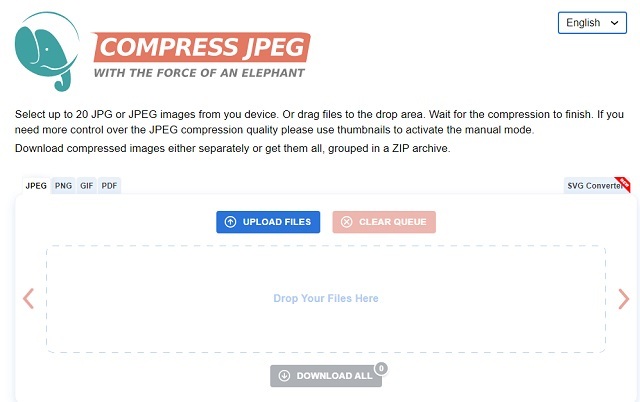Click the X circle icon in Clear Queue
The width and height of the screenshot is (640, 402).
(347, 222)
